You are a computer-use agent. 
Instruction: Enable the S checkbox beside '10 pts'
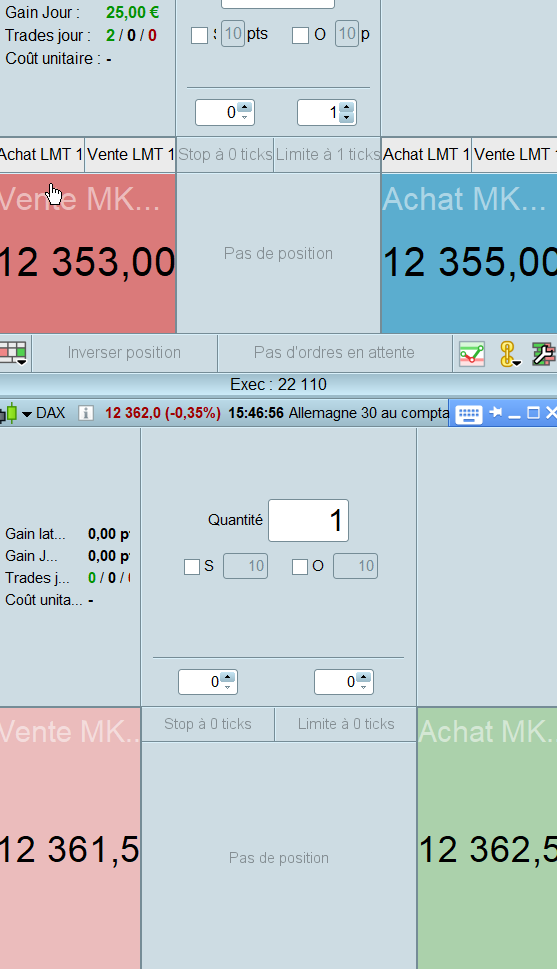tap(199, 36)
